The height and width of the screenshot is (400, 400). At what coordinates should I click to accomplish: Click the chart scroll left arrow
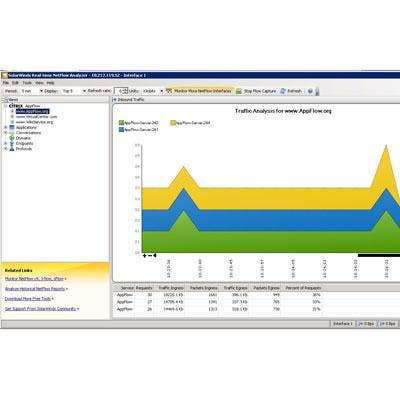click(x=155, y=256)
